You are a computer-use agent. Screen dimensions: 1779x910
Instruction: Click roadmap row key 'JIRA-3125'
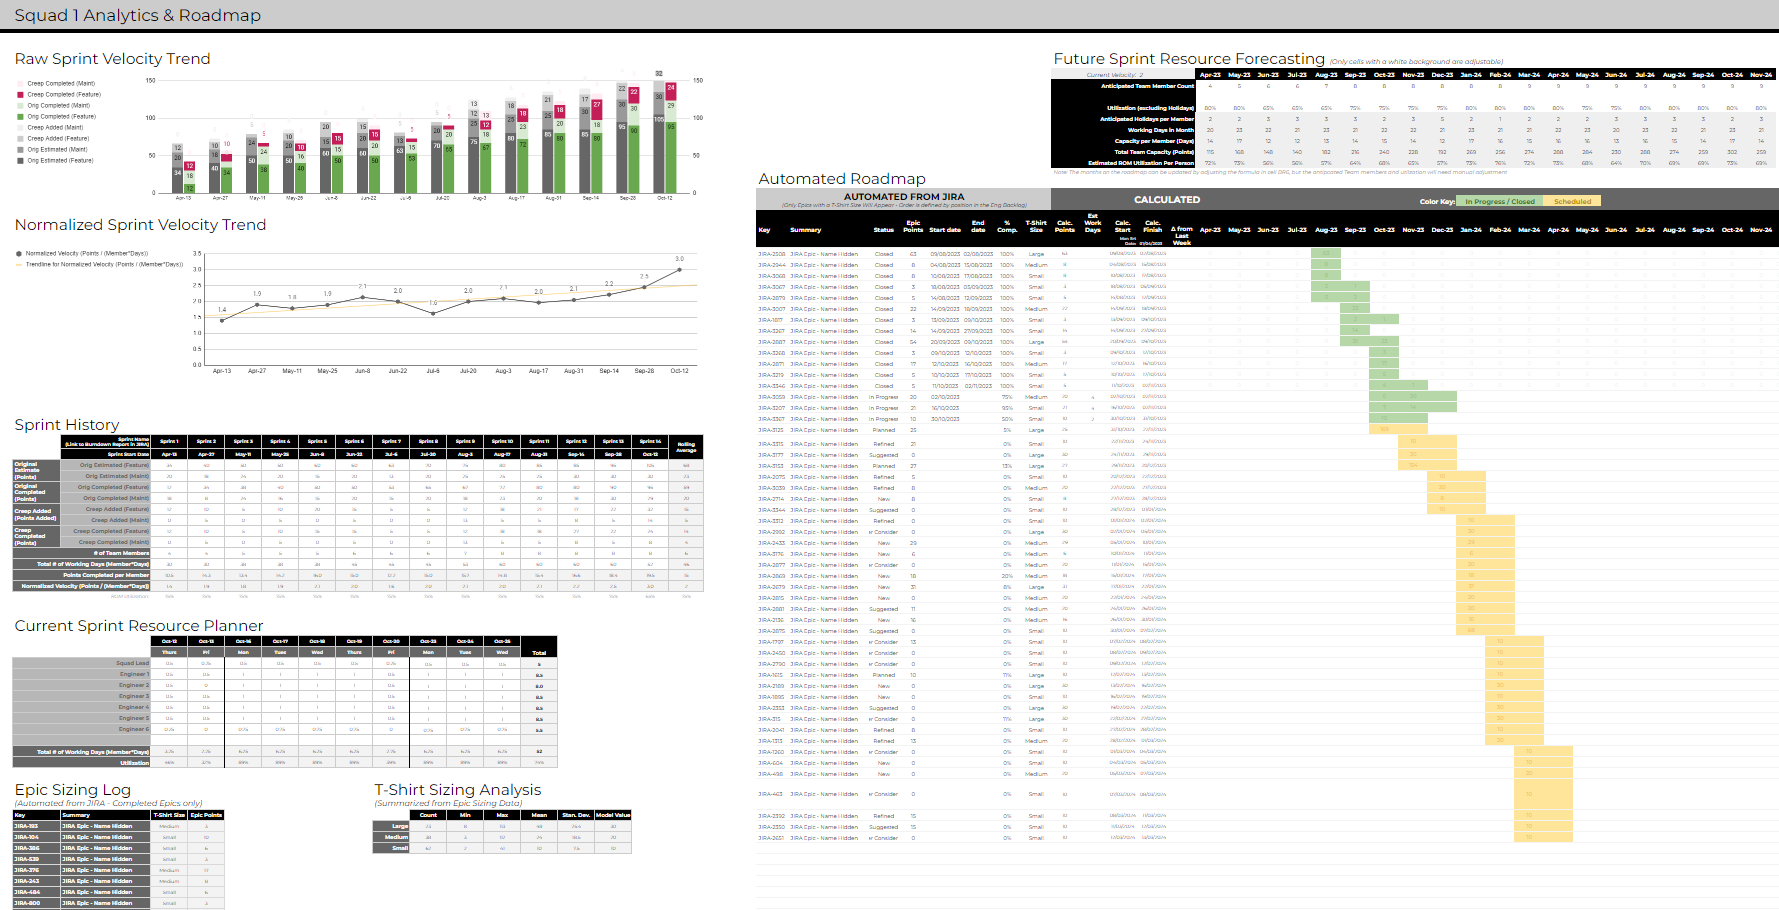[771, 430]
